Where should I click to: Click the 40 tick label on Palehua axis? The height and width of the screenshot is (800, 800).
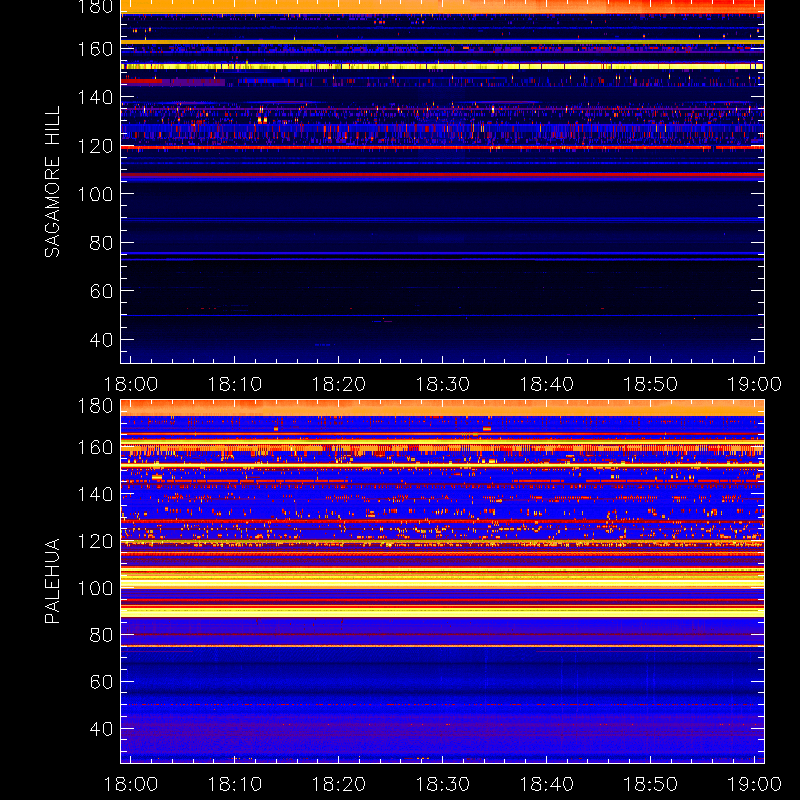click(x=101, y=729)
